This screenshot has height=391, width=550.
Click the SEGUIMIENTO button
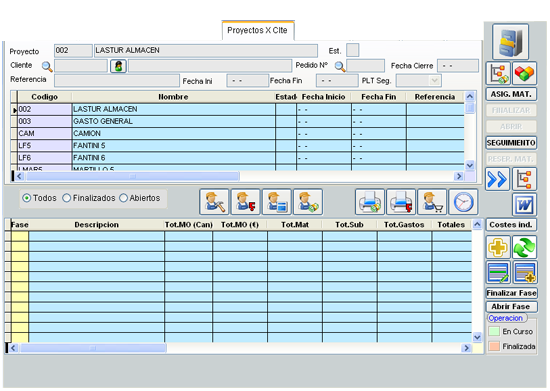pos(511,143)
